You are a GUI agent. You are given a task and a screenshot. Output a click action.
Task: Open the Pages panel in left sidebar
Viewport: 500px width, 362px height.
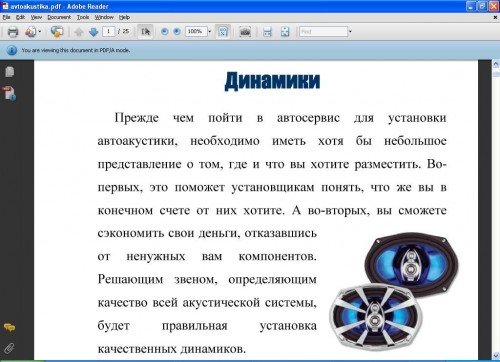point(9,71)
